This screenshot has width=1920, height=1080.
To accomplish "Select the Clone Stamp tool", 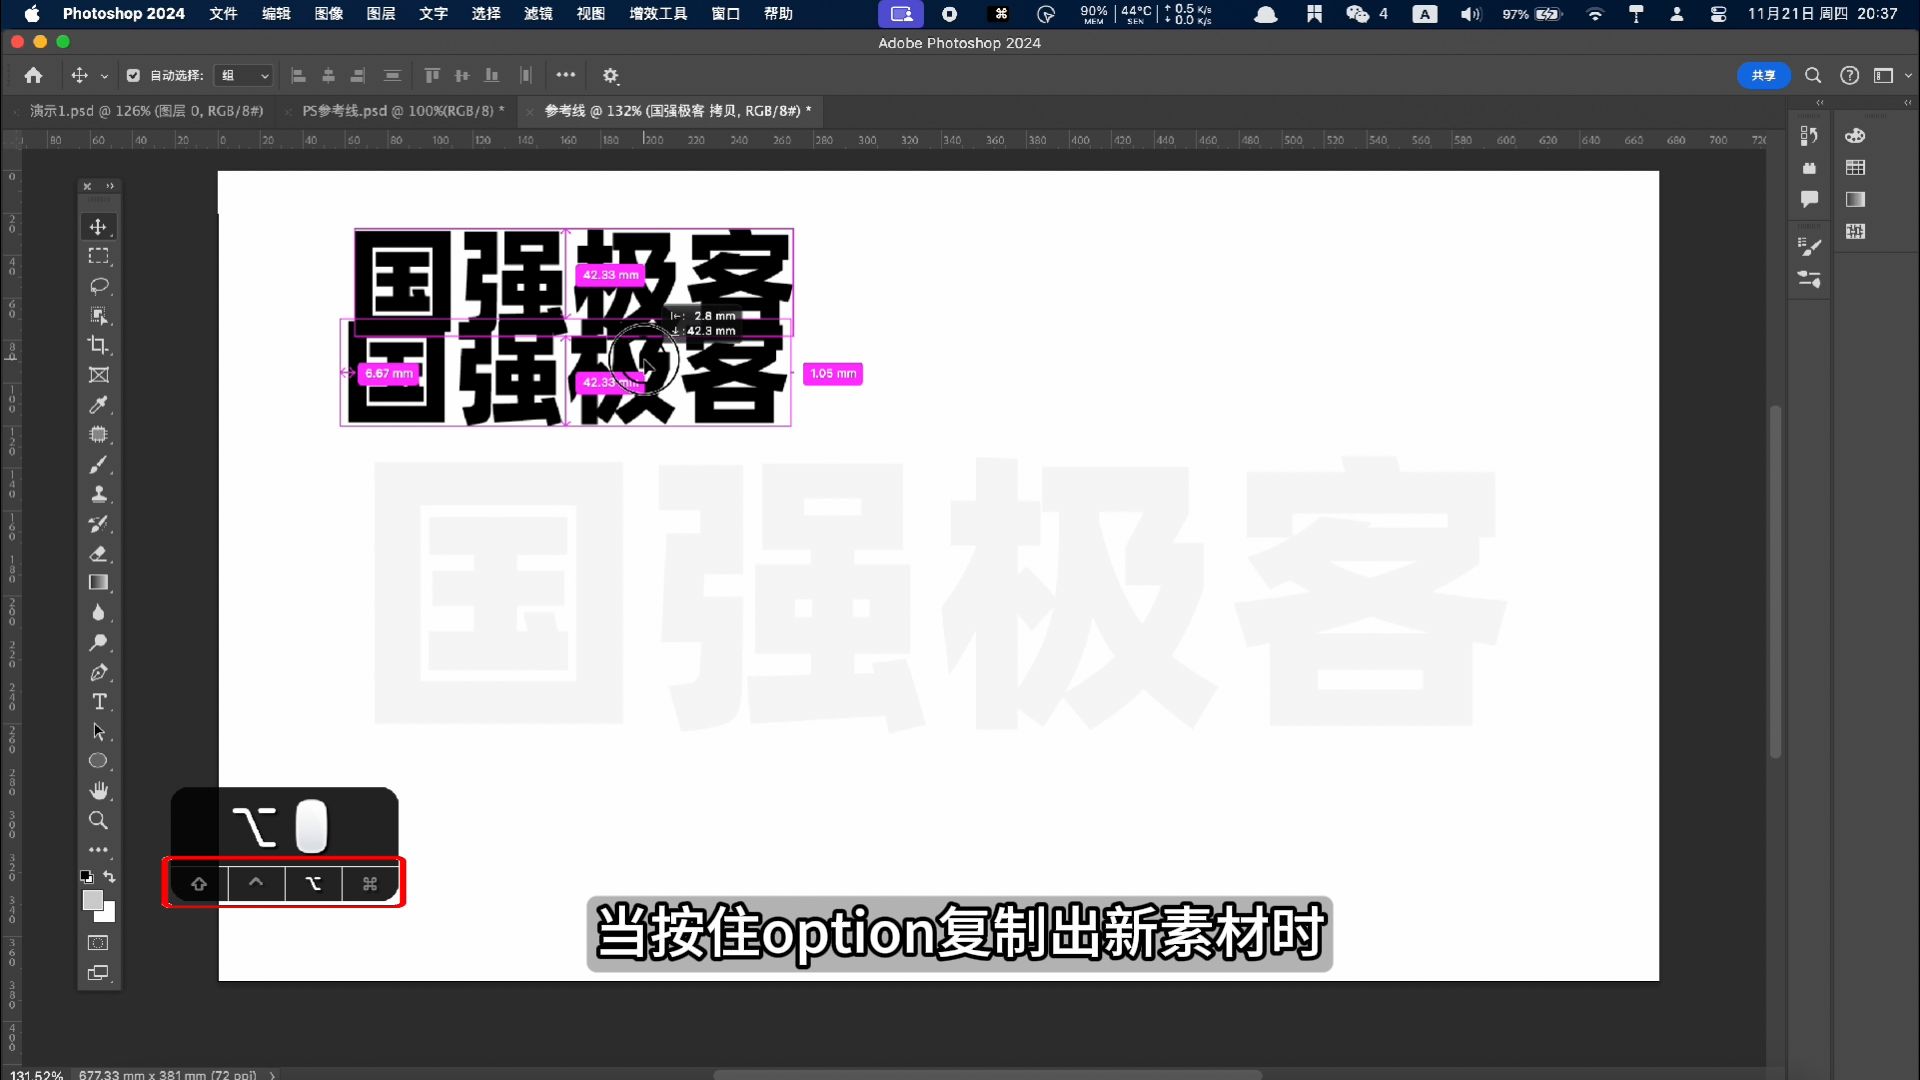I will pyautogui.click(x=99, y=493).
